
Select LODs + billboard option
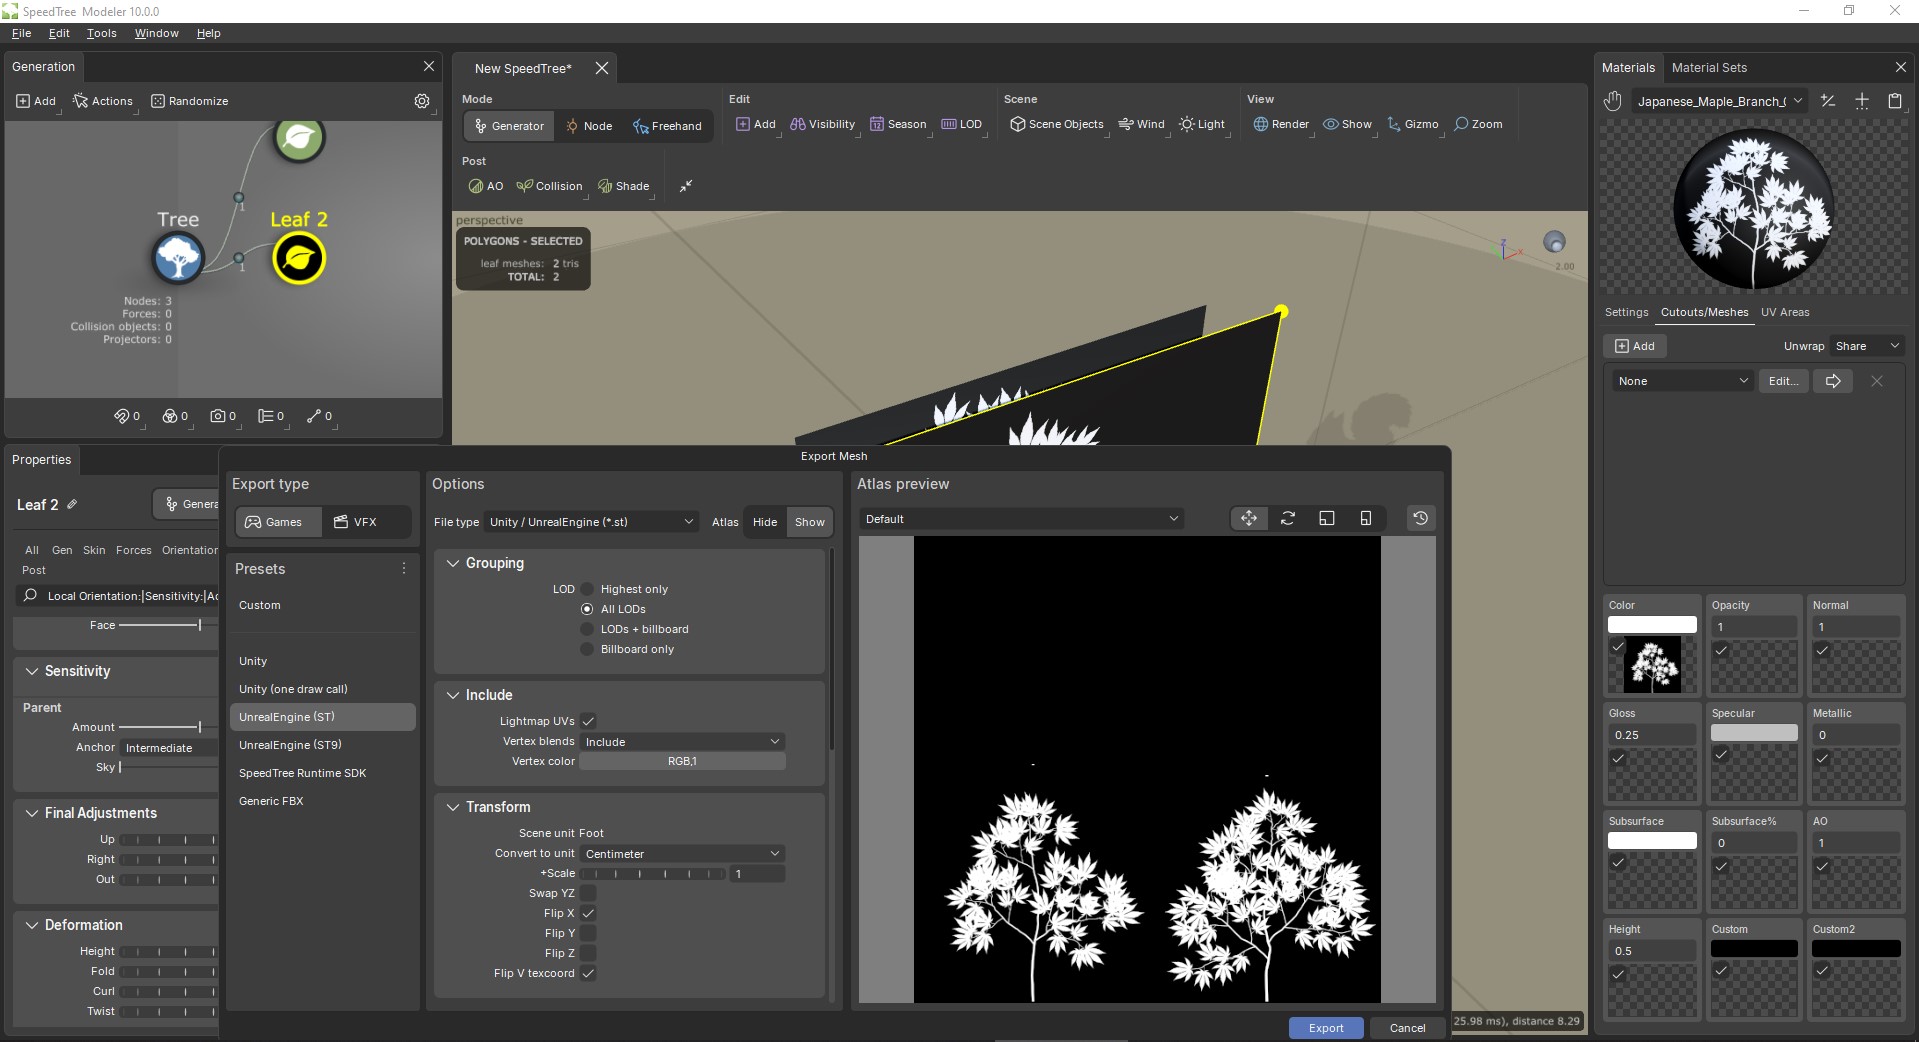click(x=587, y=629)
